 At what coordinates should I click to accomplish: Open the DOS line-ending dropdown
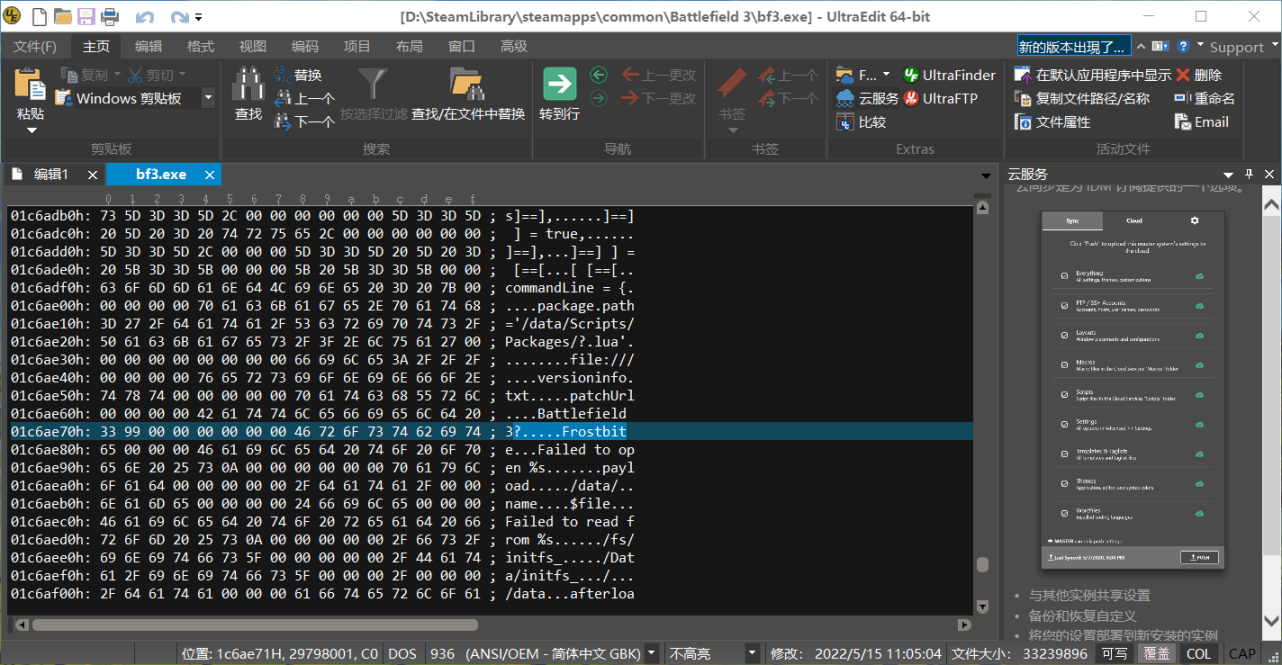coord(404,653)
